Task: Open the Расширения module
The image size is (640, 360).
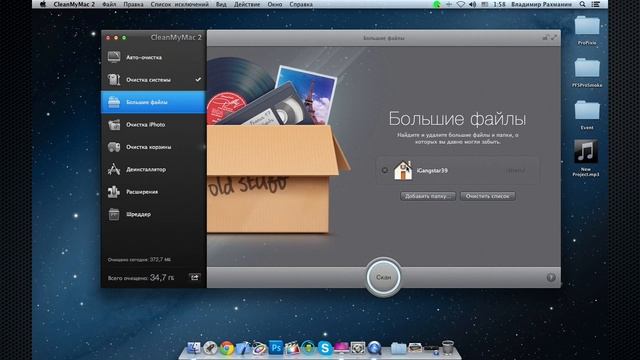Action: [153, 192]
